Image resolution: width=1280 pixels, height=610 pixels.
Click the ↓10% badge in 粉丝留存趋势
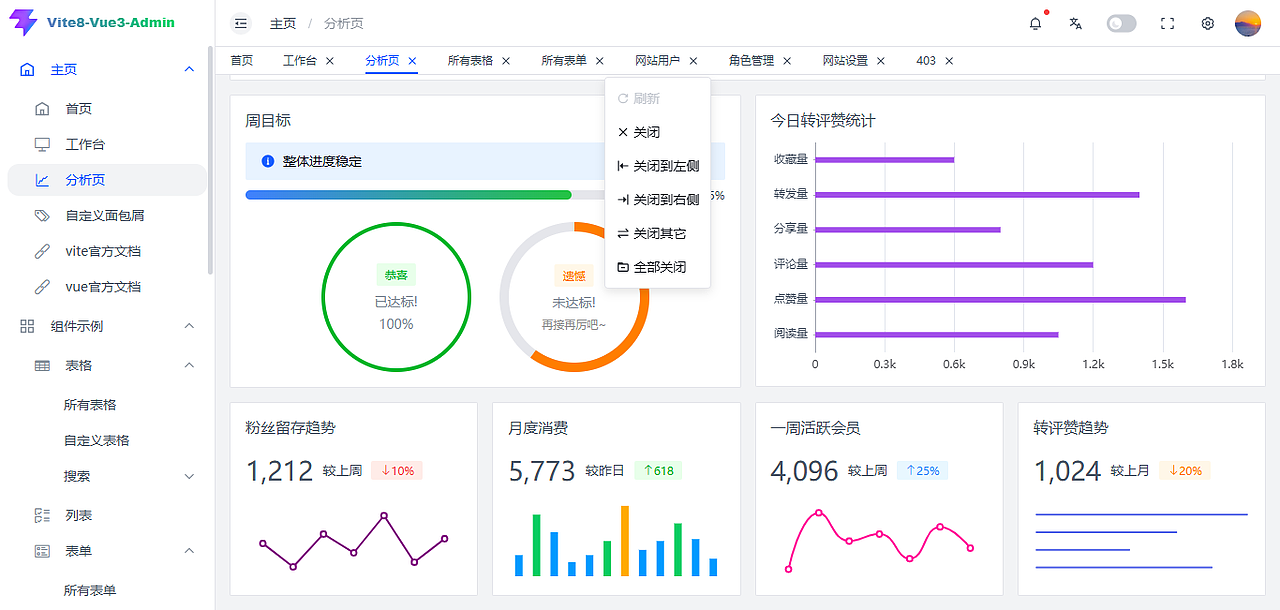pos(397,470)
